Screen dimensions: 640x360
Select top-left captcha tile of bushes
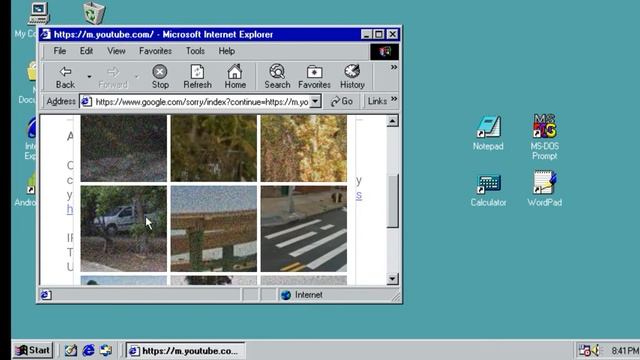click(x=124, y=148)
